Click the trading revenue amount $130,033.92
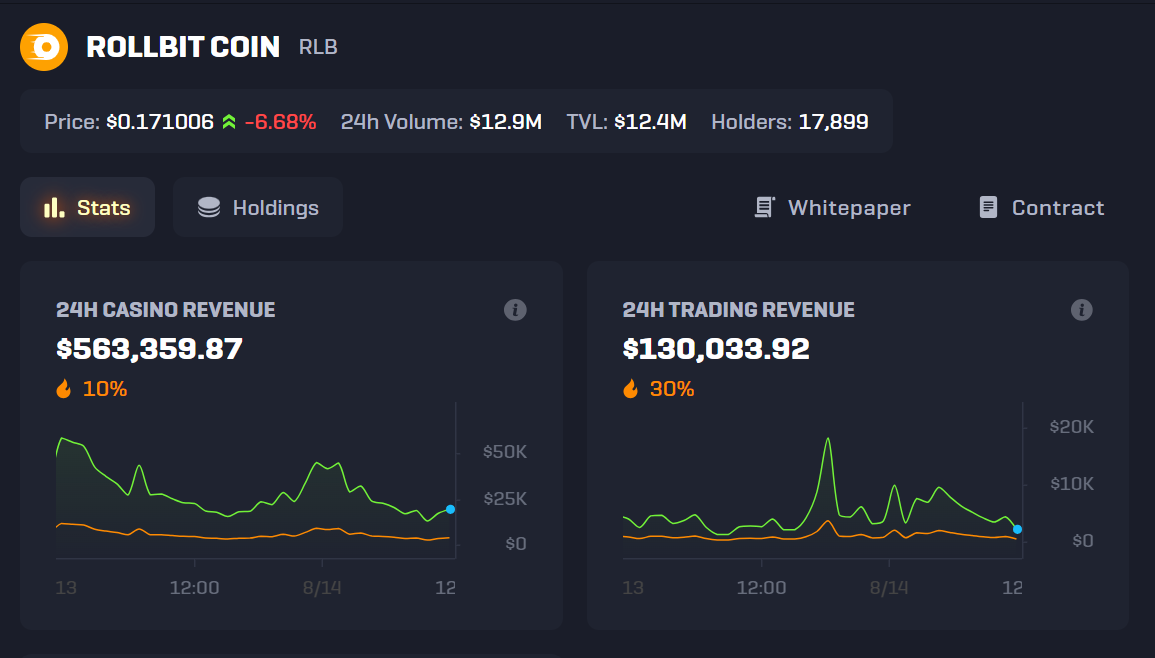This screenshot has width=1155, height=658. [716, 349]
